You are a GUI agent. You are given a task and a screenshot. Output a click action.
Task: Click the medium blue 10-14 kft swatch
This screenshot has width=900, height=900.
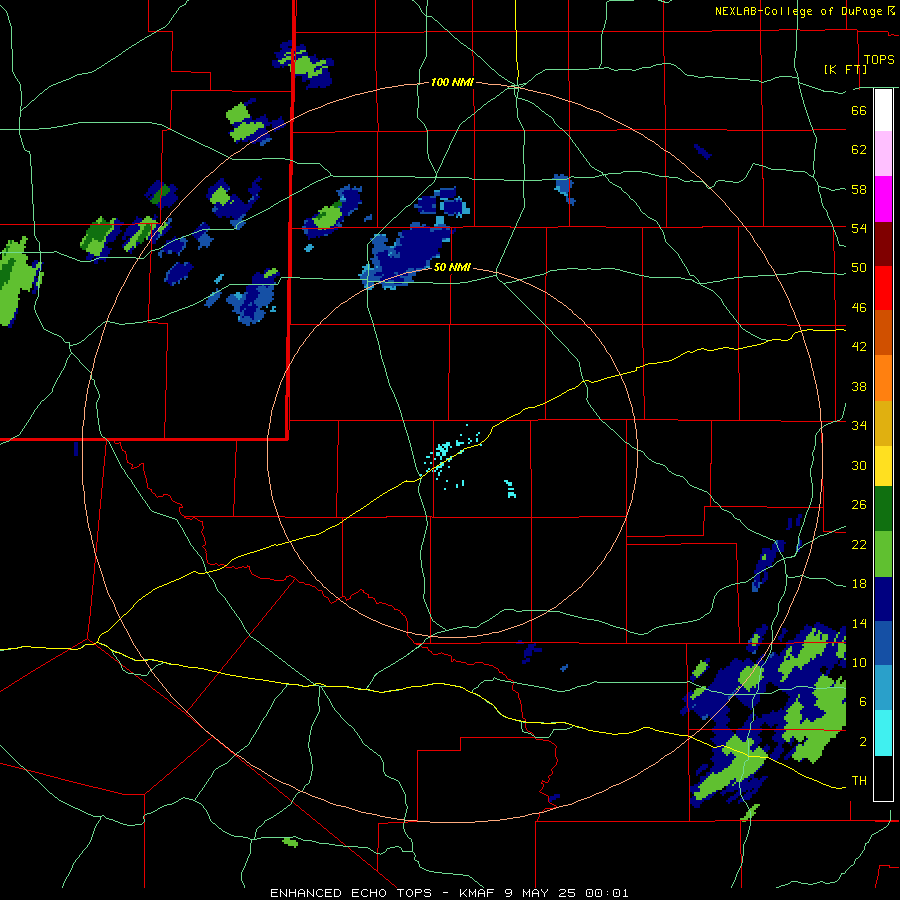[x=883, y=643]
